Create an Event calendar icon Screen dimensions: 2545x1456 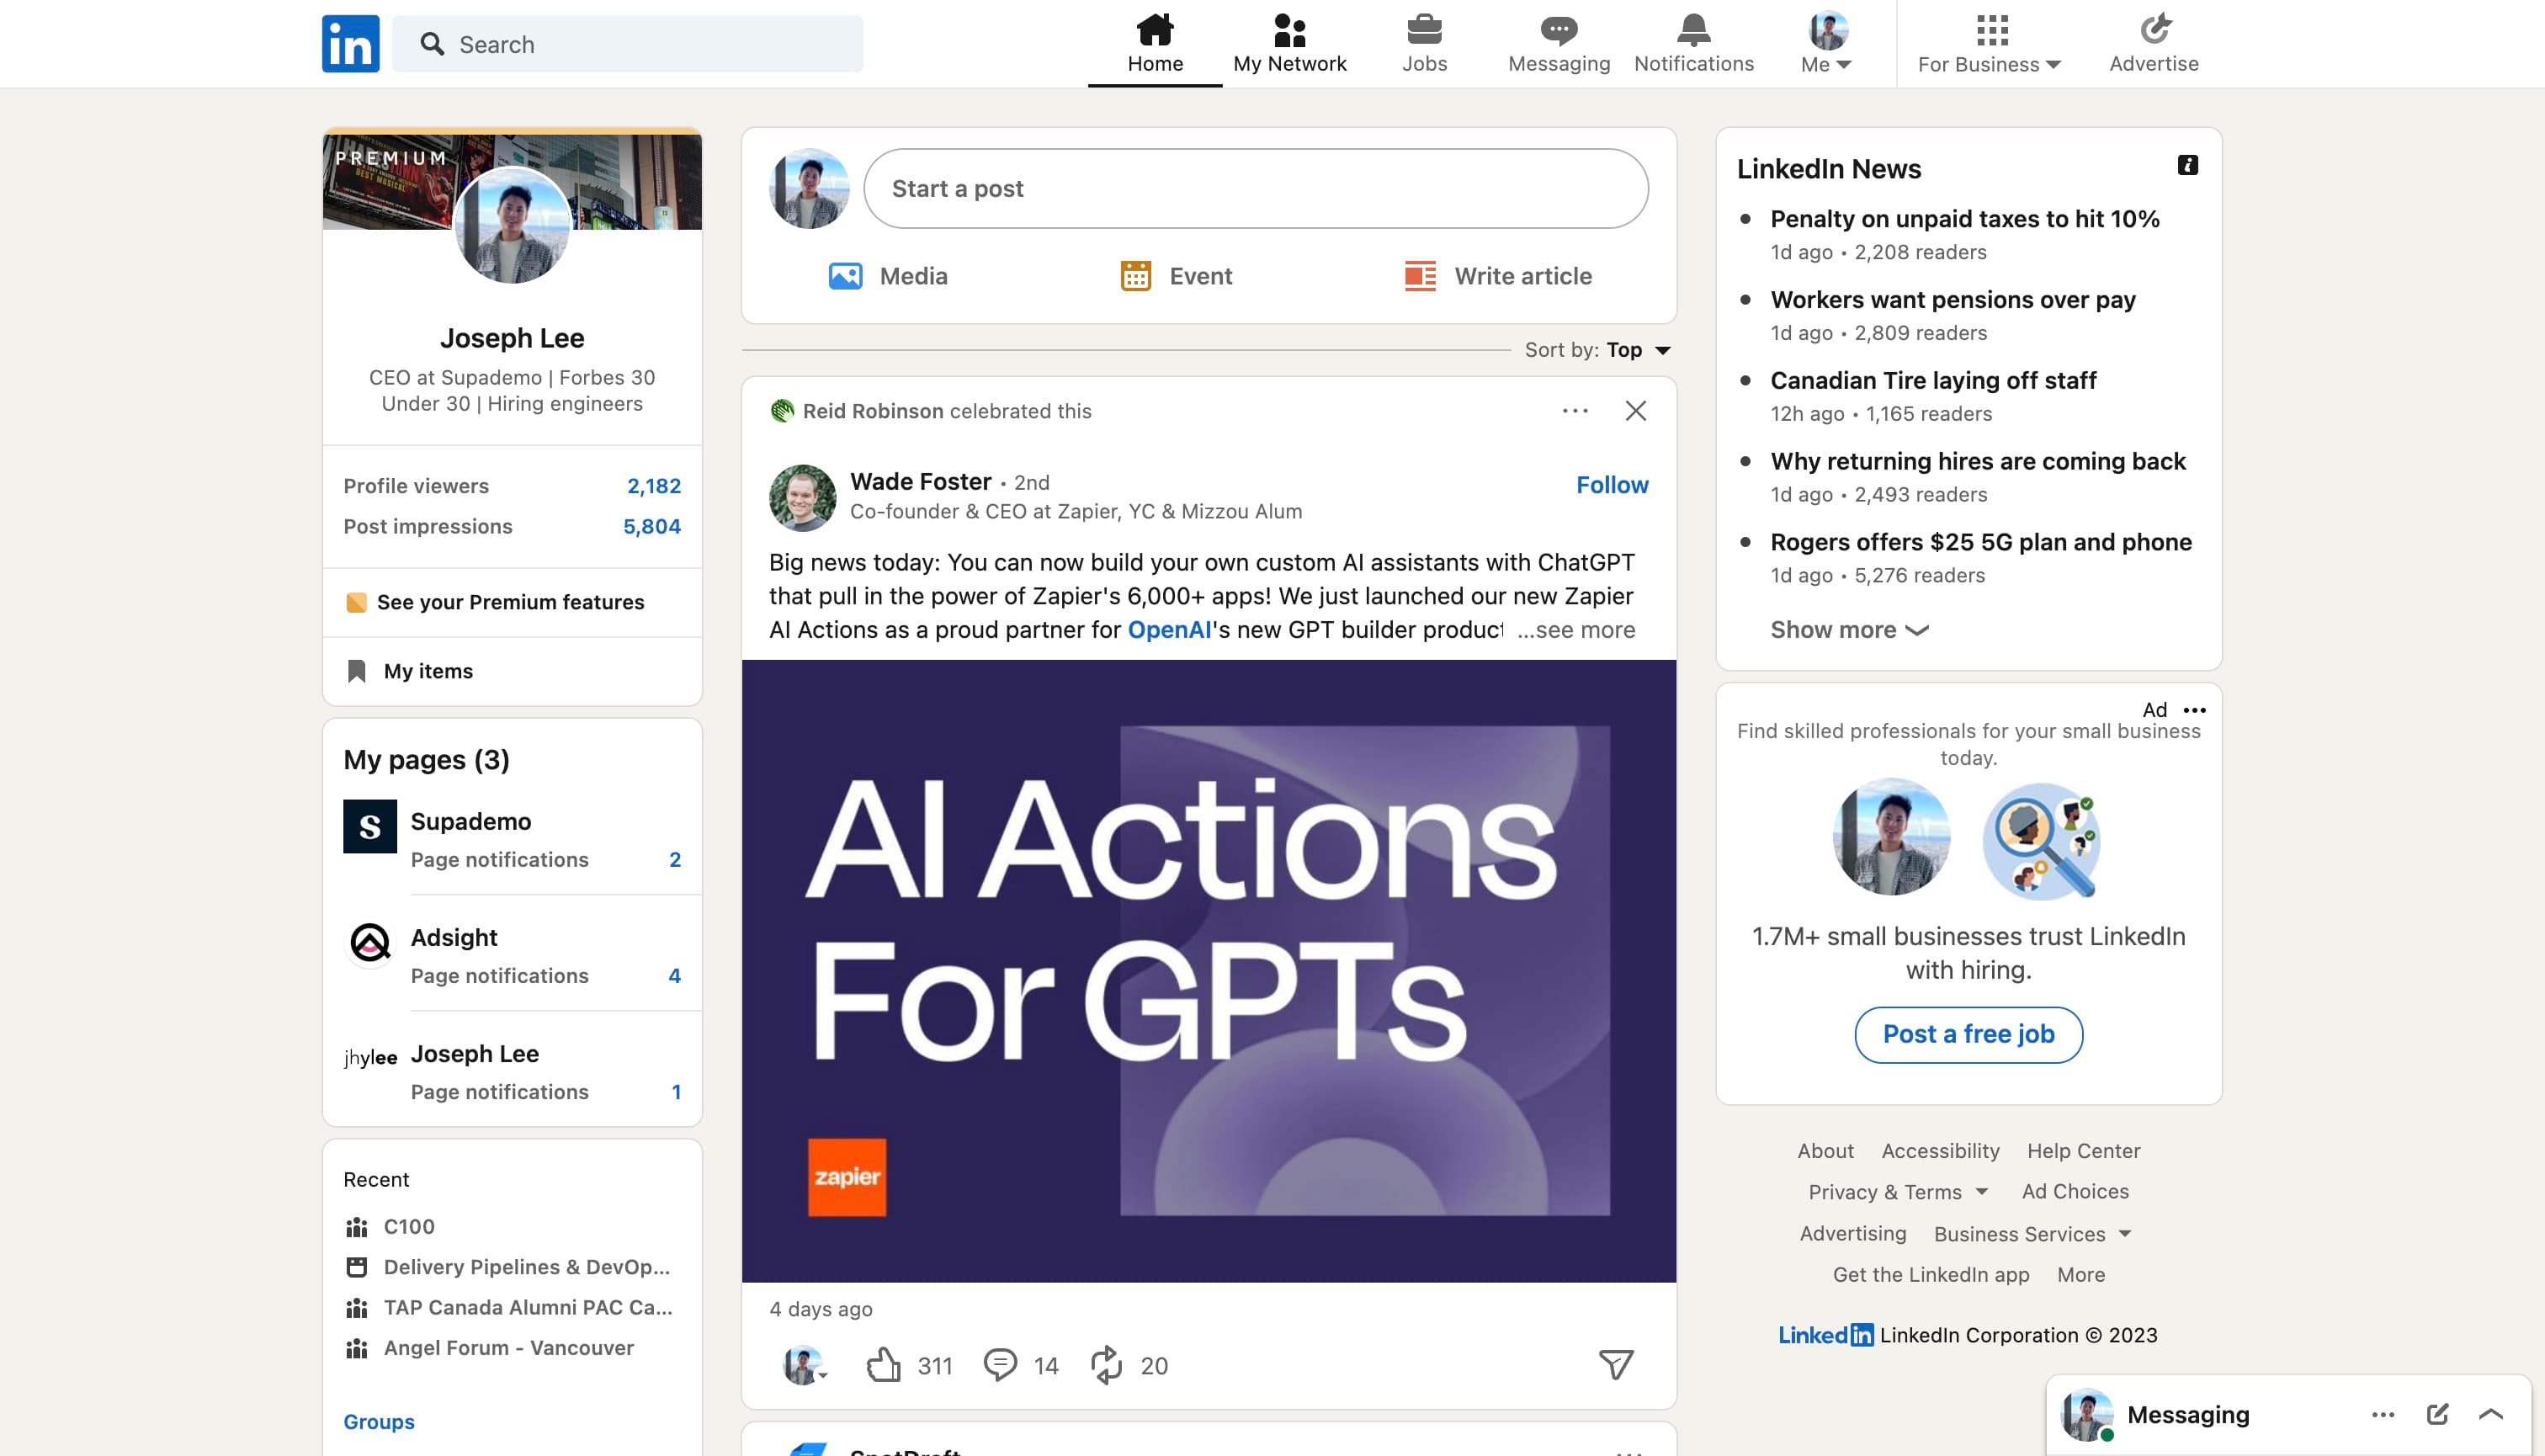(x=1135, y=276)
